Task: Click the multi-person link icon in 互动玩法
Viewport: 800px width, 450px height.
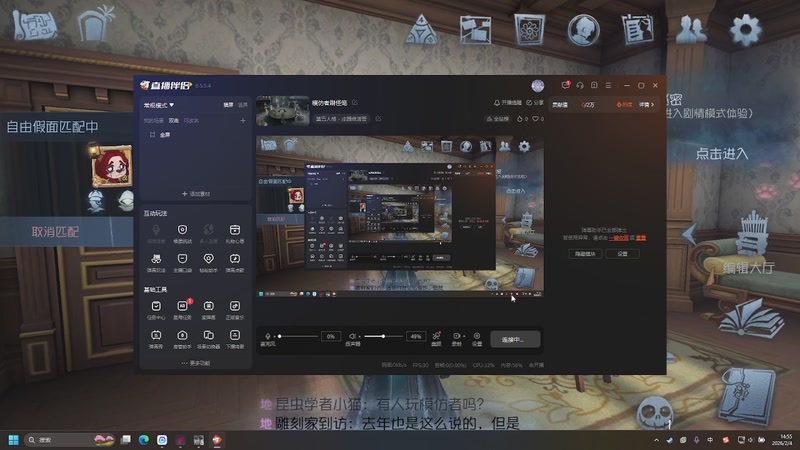Action: click(x=209, y=230)
